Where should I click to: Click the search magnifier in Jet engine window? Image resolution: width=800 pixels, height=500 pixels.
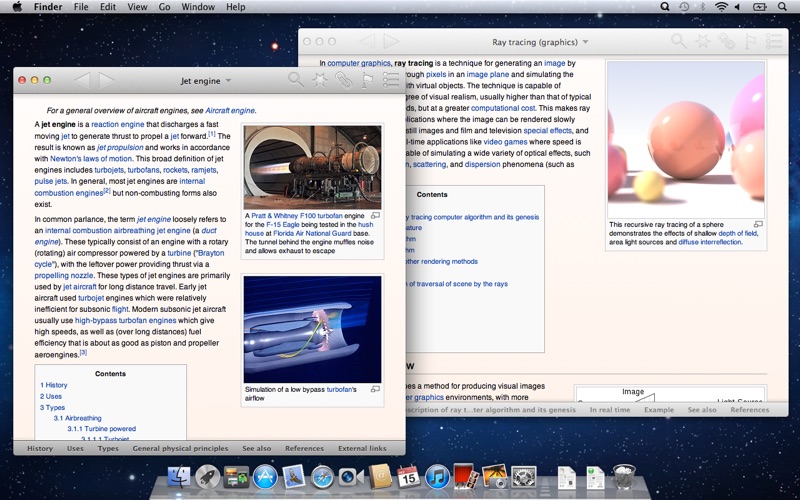(x=296, y=80)
